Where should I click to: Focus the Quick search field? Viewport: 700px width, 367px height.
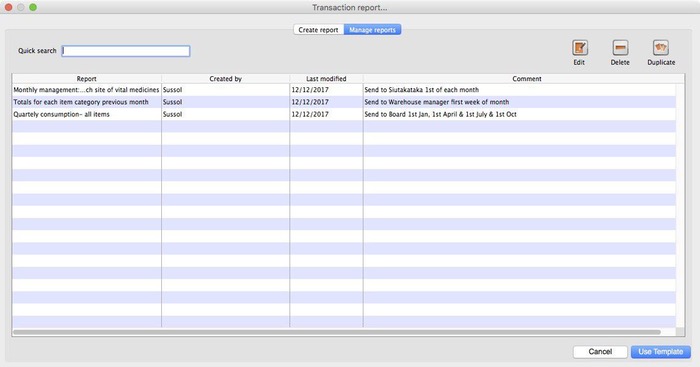point(126,51)
